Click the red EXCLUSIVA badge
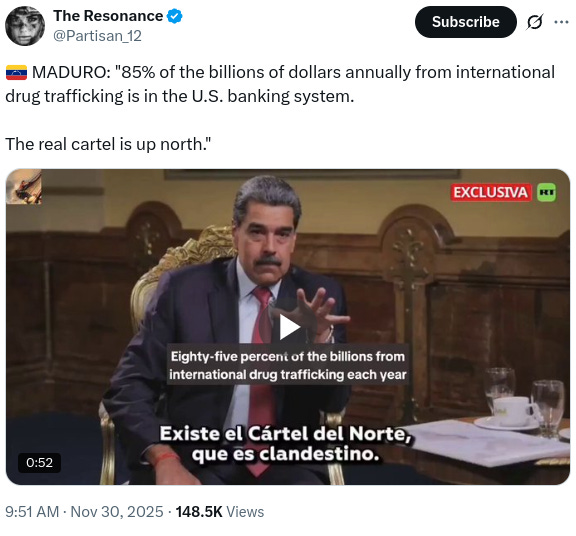 [x=491, y=193]
